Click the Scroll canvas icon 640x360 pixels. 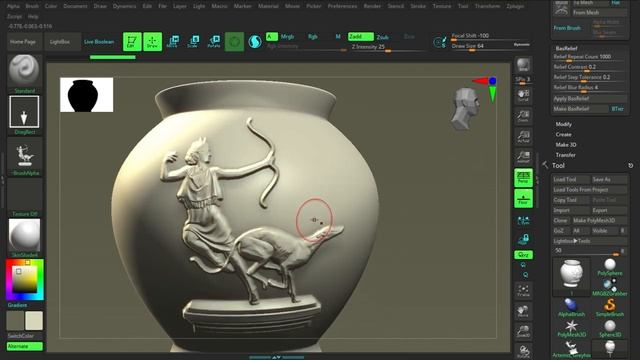point(523,96)
